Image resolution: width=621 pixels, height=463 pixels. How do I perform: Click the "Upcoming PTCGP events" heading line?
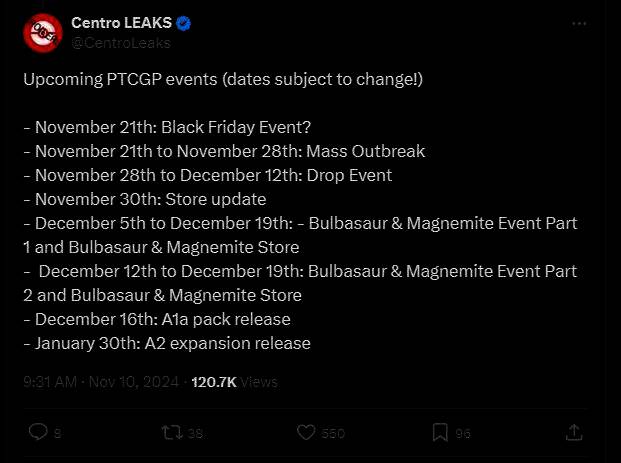tap(223, 79)
